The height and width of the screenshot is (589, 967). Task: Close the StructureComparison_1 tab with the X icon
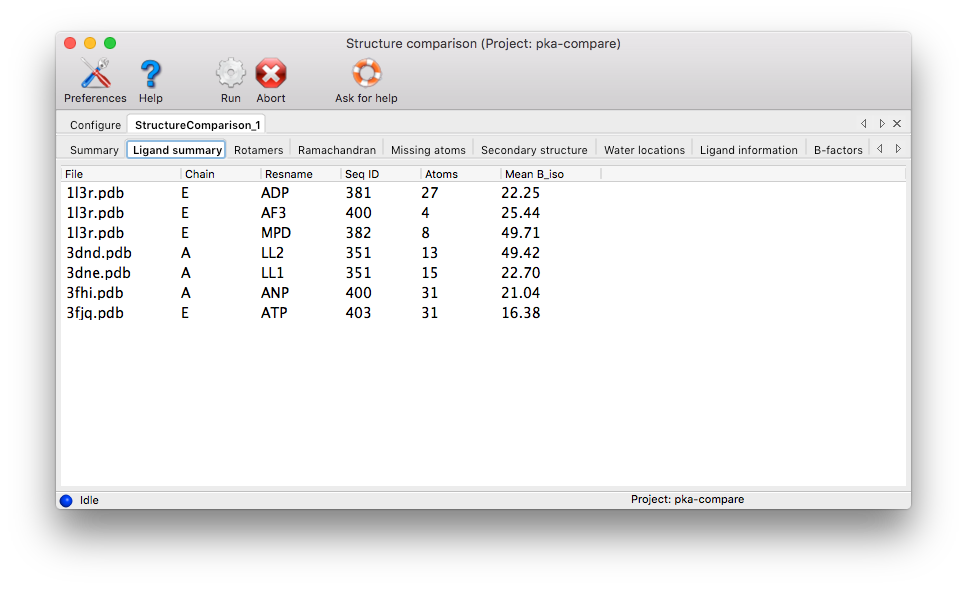tap(897, 124)
